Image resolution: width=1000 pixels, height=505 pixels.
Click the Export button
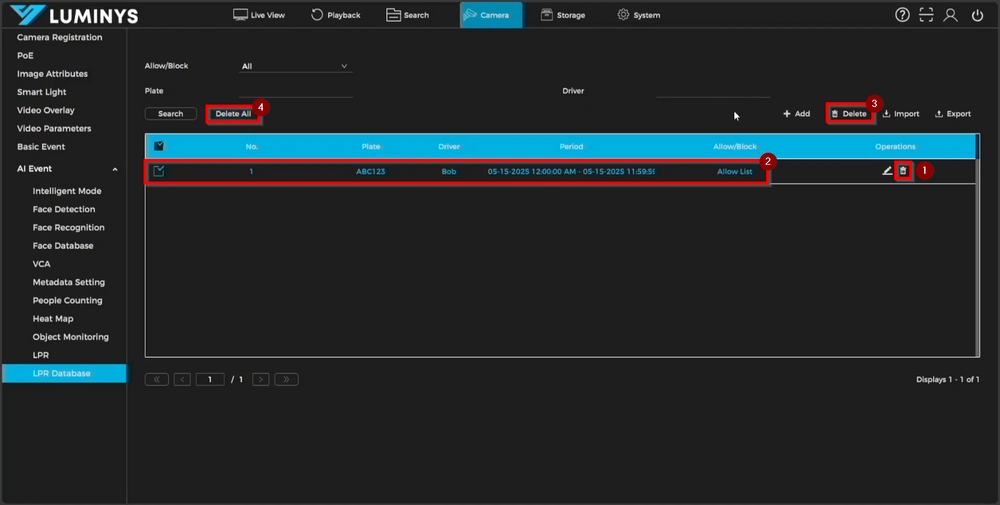[952, 114]
